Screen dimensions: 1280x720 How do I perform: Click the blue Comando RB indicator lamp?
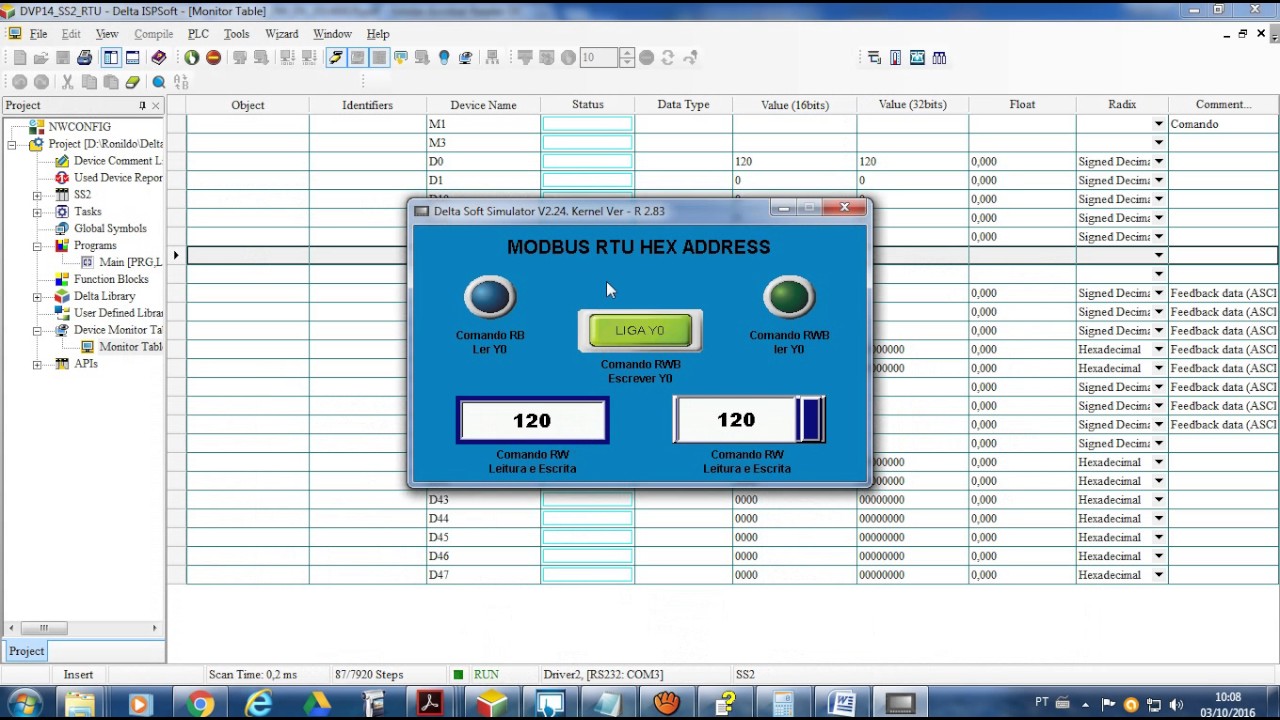(489, 297)
